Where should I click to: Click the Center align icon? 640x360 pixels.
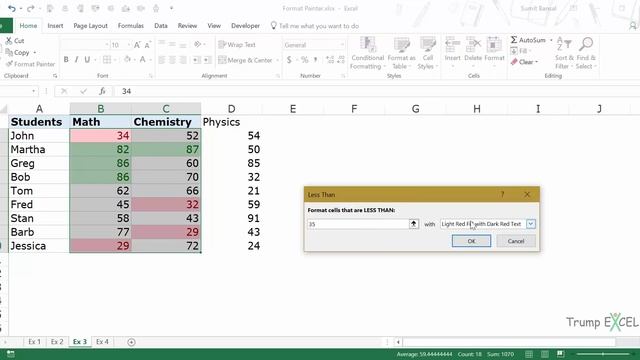point(172,60)
